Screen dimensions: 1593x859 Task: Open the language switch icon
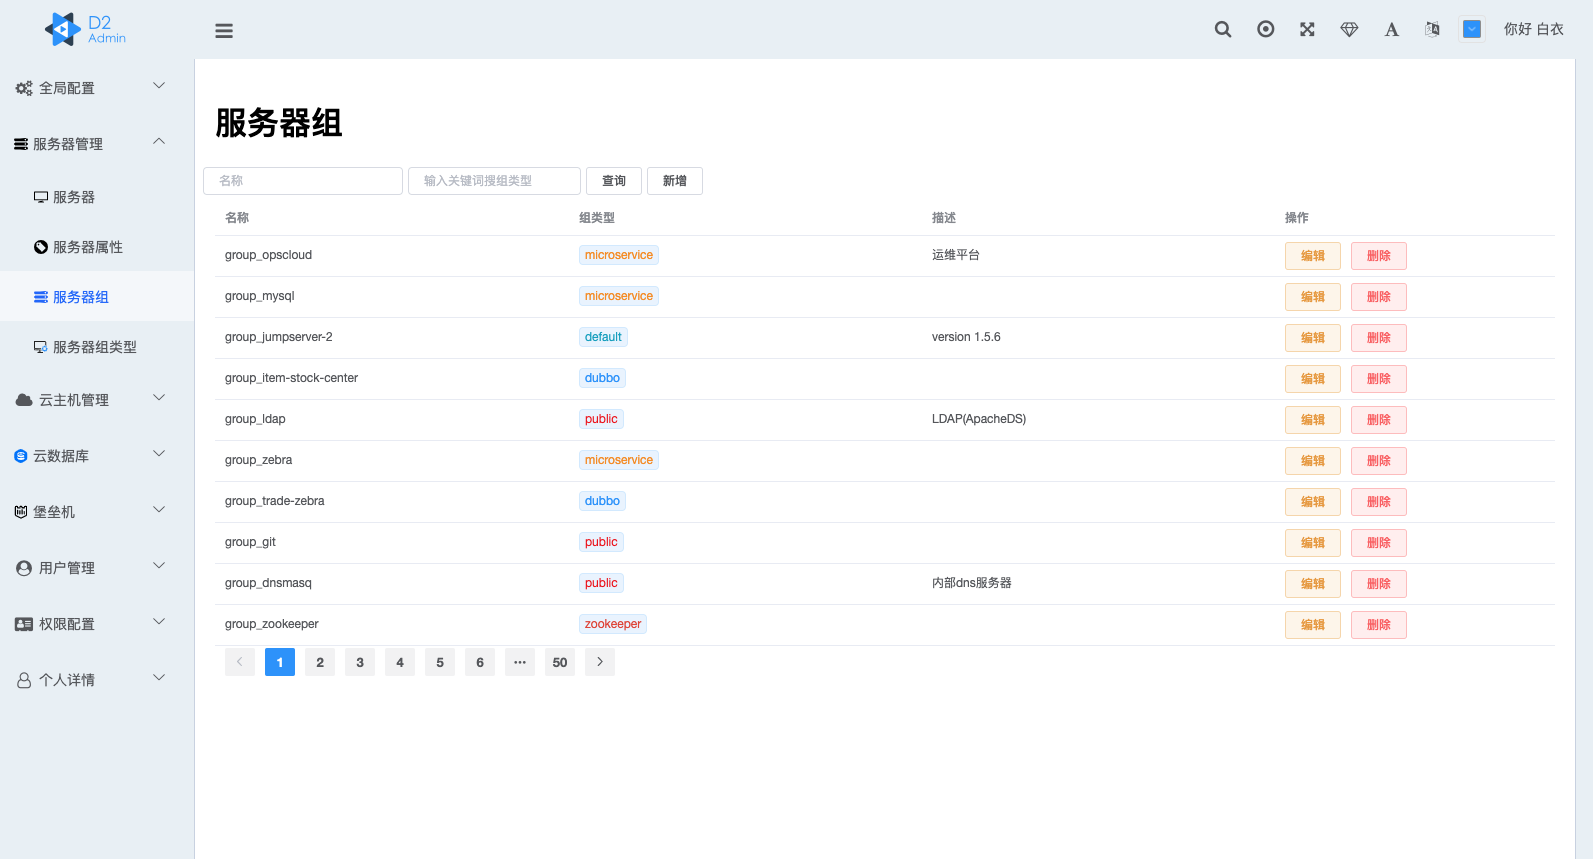[x=1432, y=29]
